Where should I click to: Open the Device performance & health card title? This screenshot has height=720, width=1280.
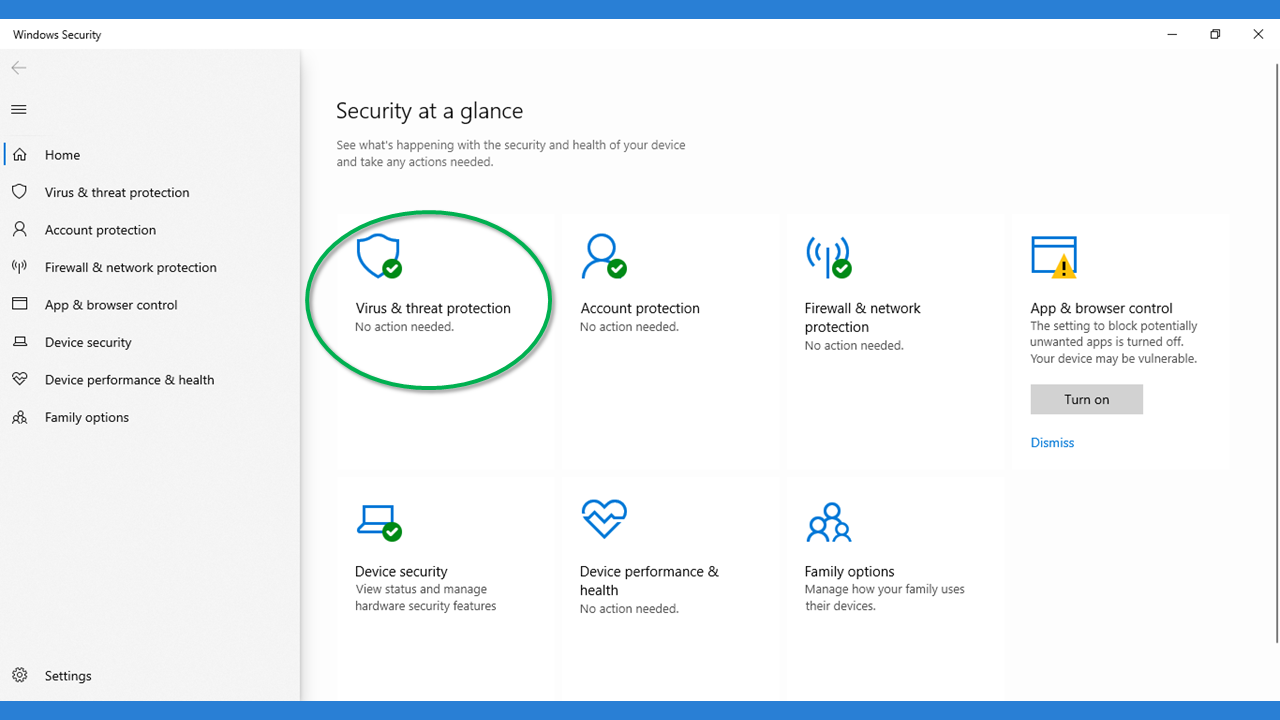[649, 581]
